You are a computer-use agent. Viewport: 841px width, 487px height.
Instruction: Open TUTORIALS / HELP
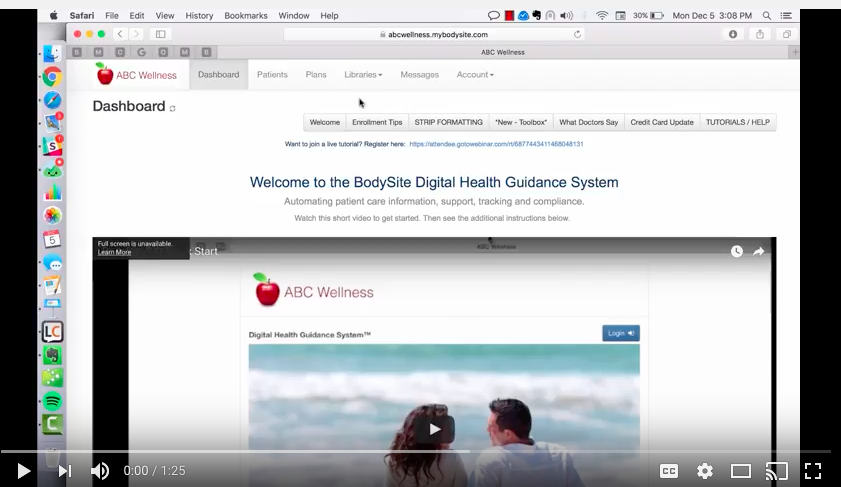click(x=737, y=122)
